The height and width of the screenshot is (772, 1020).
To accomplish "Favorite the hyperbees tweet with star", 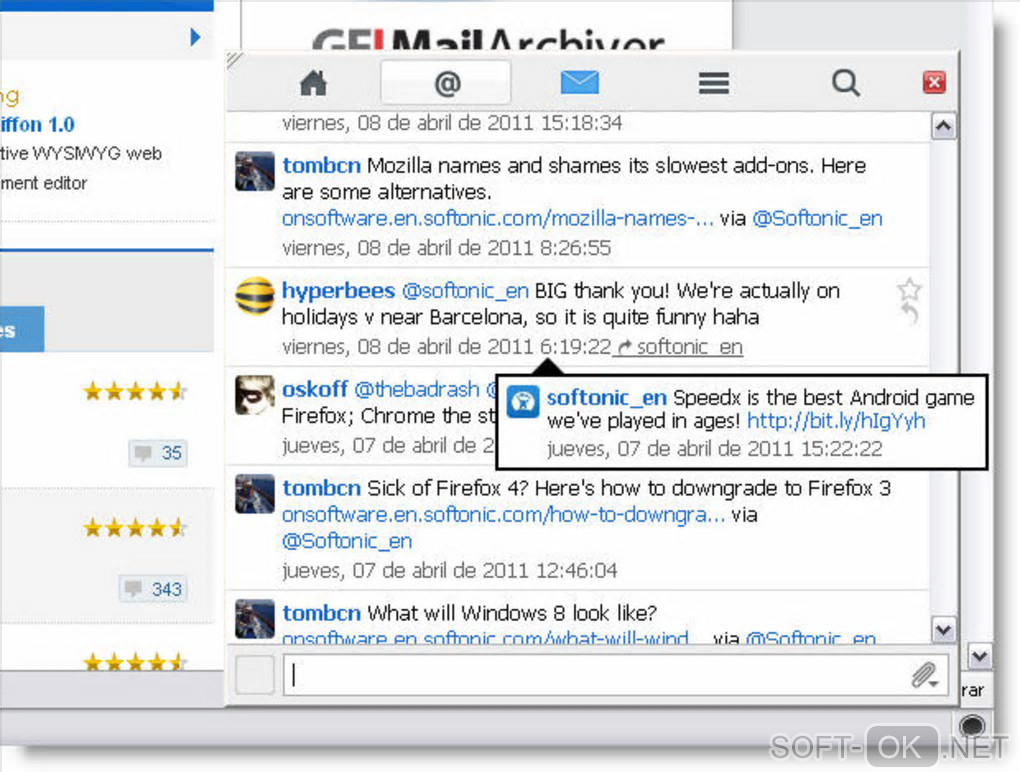I will [909, 288].
